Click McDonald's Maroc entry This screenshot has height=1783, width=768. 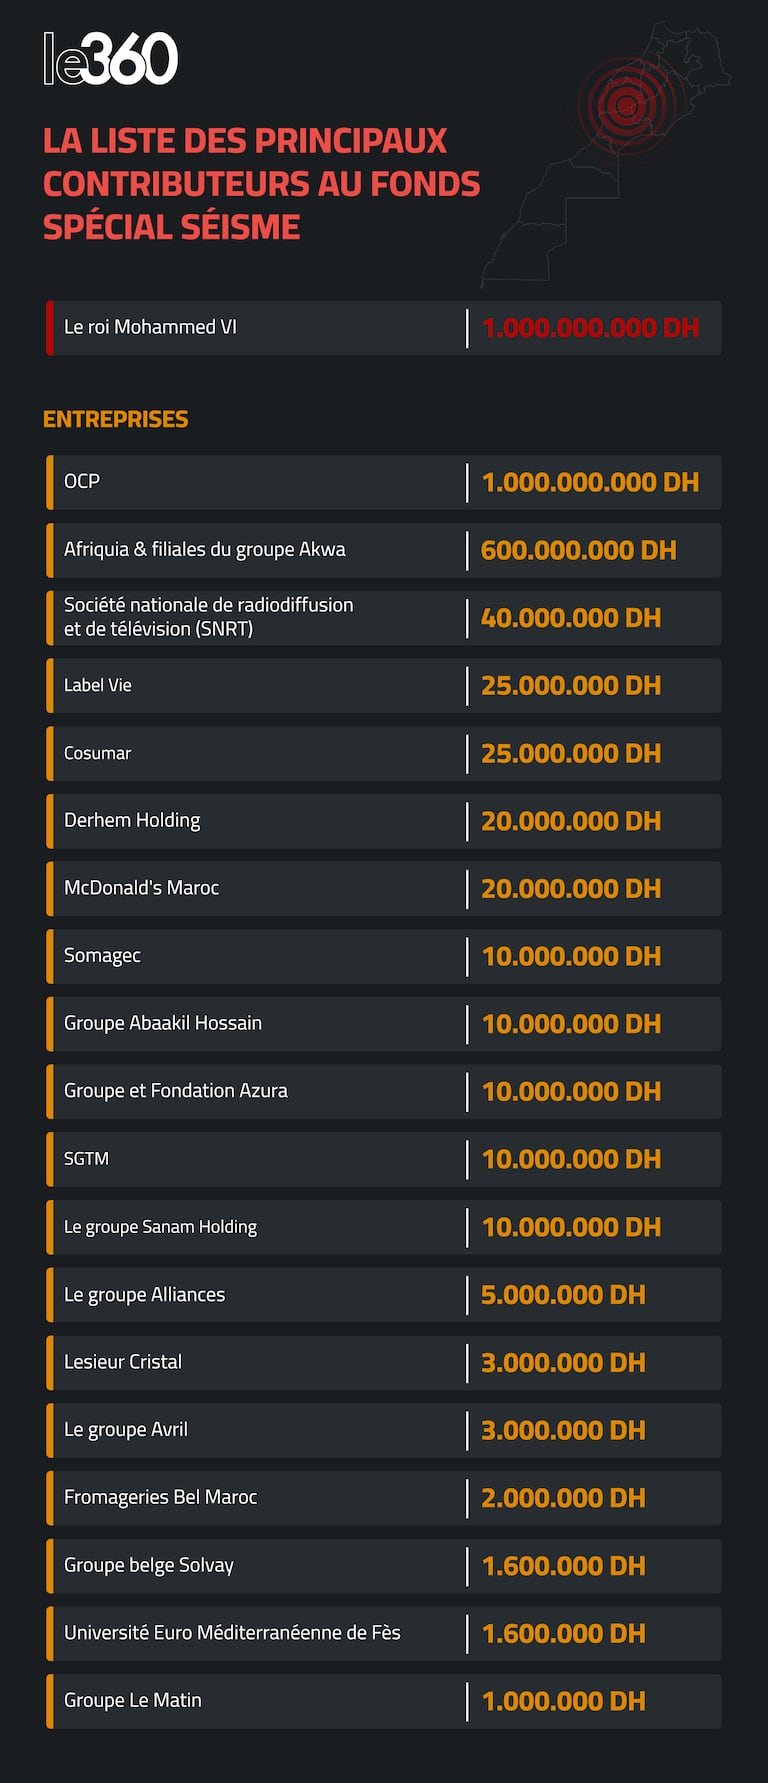(141, 888)
